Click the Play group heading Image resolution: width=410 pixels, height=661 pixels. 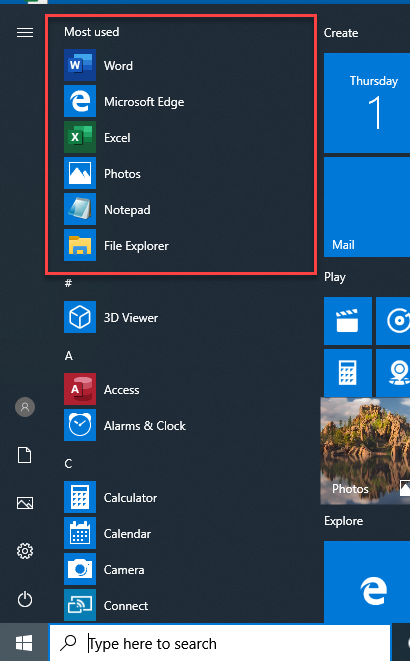[335, 277]
